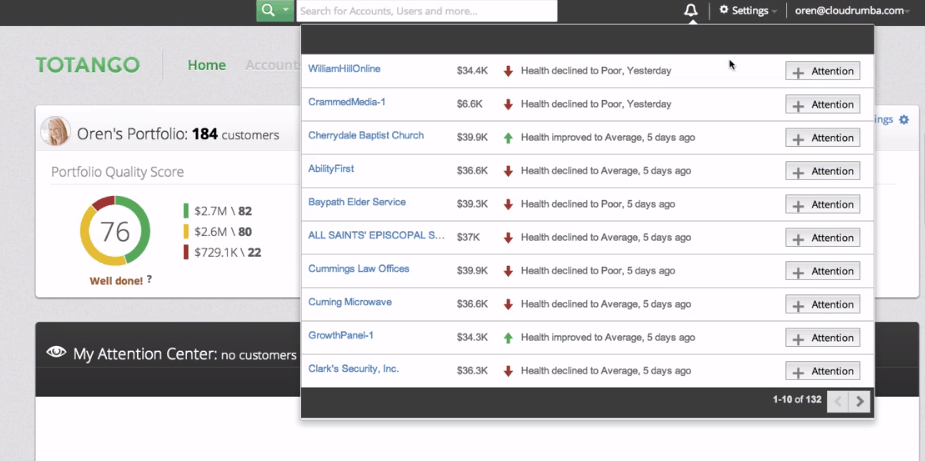Image resolution: width=925 pixels, height=461 pixels.
Task: Open the GrowthPanel-1 account link
Action: [340, 335]
